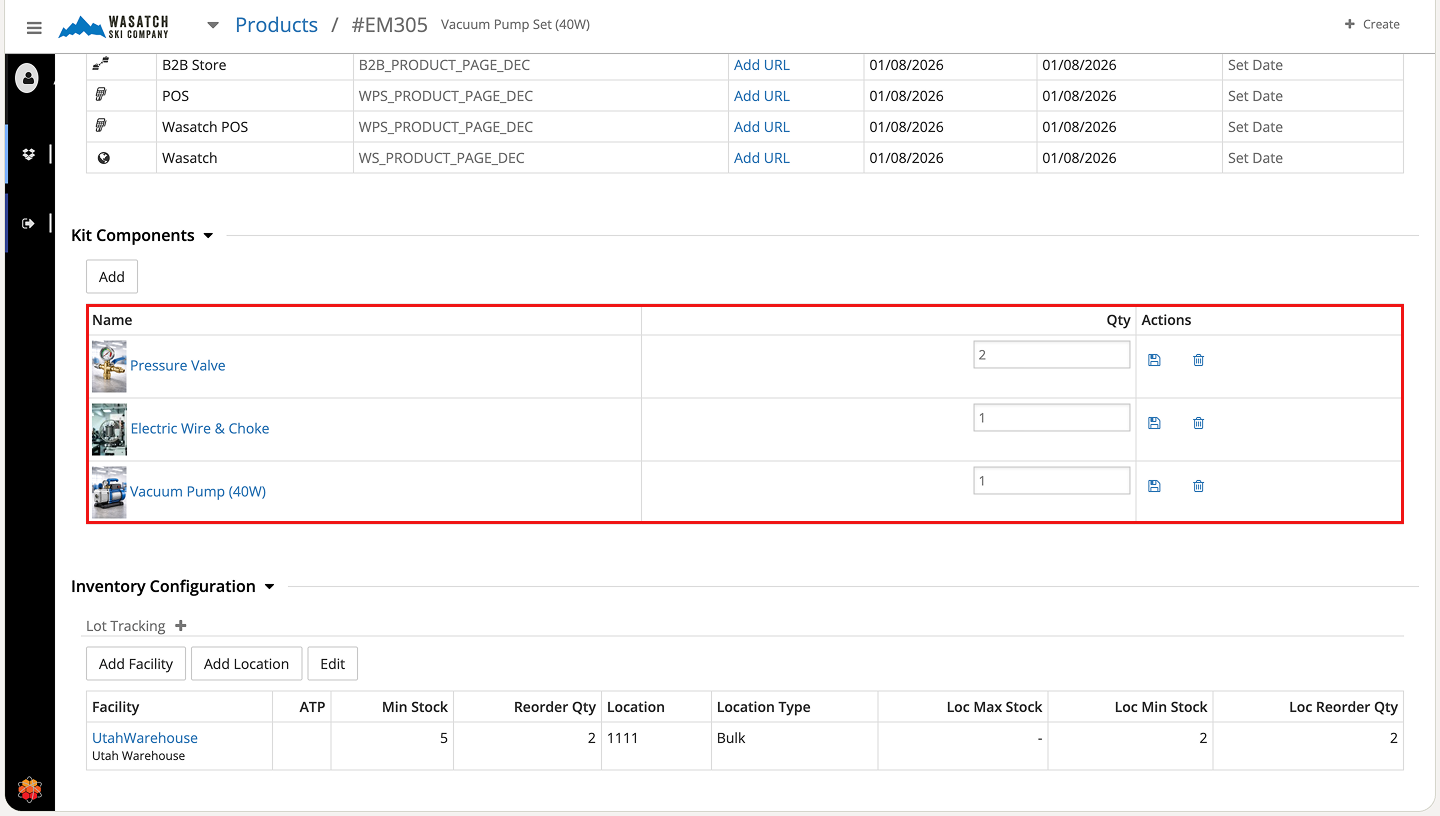The width and height of the screenshot is (1440, 816).
Task: Delete Vacuum Pump (40W) from kit
Action: tap(1198, 486)
